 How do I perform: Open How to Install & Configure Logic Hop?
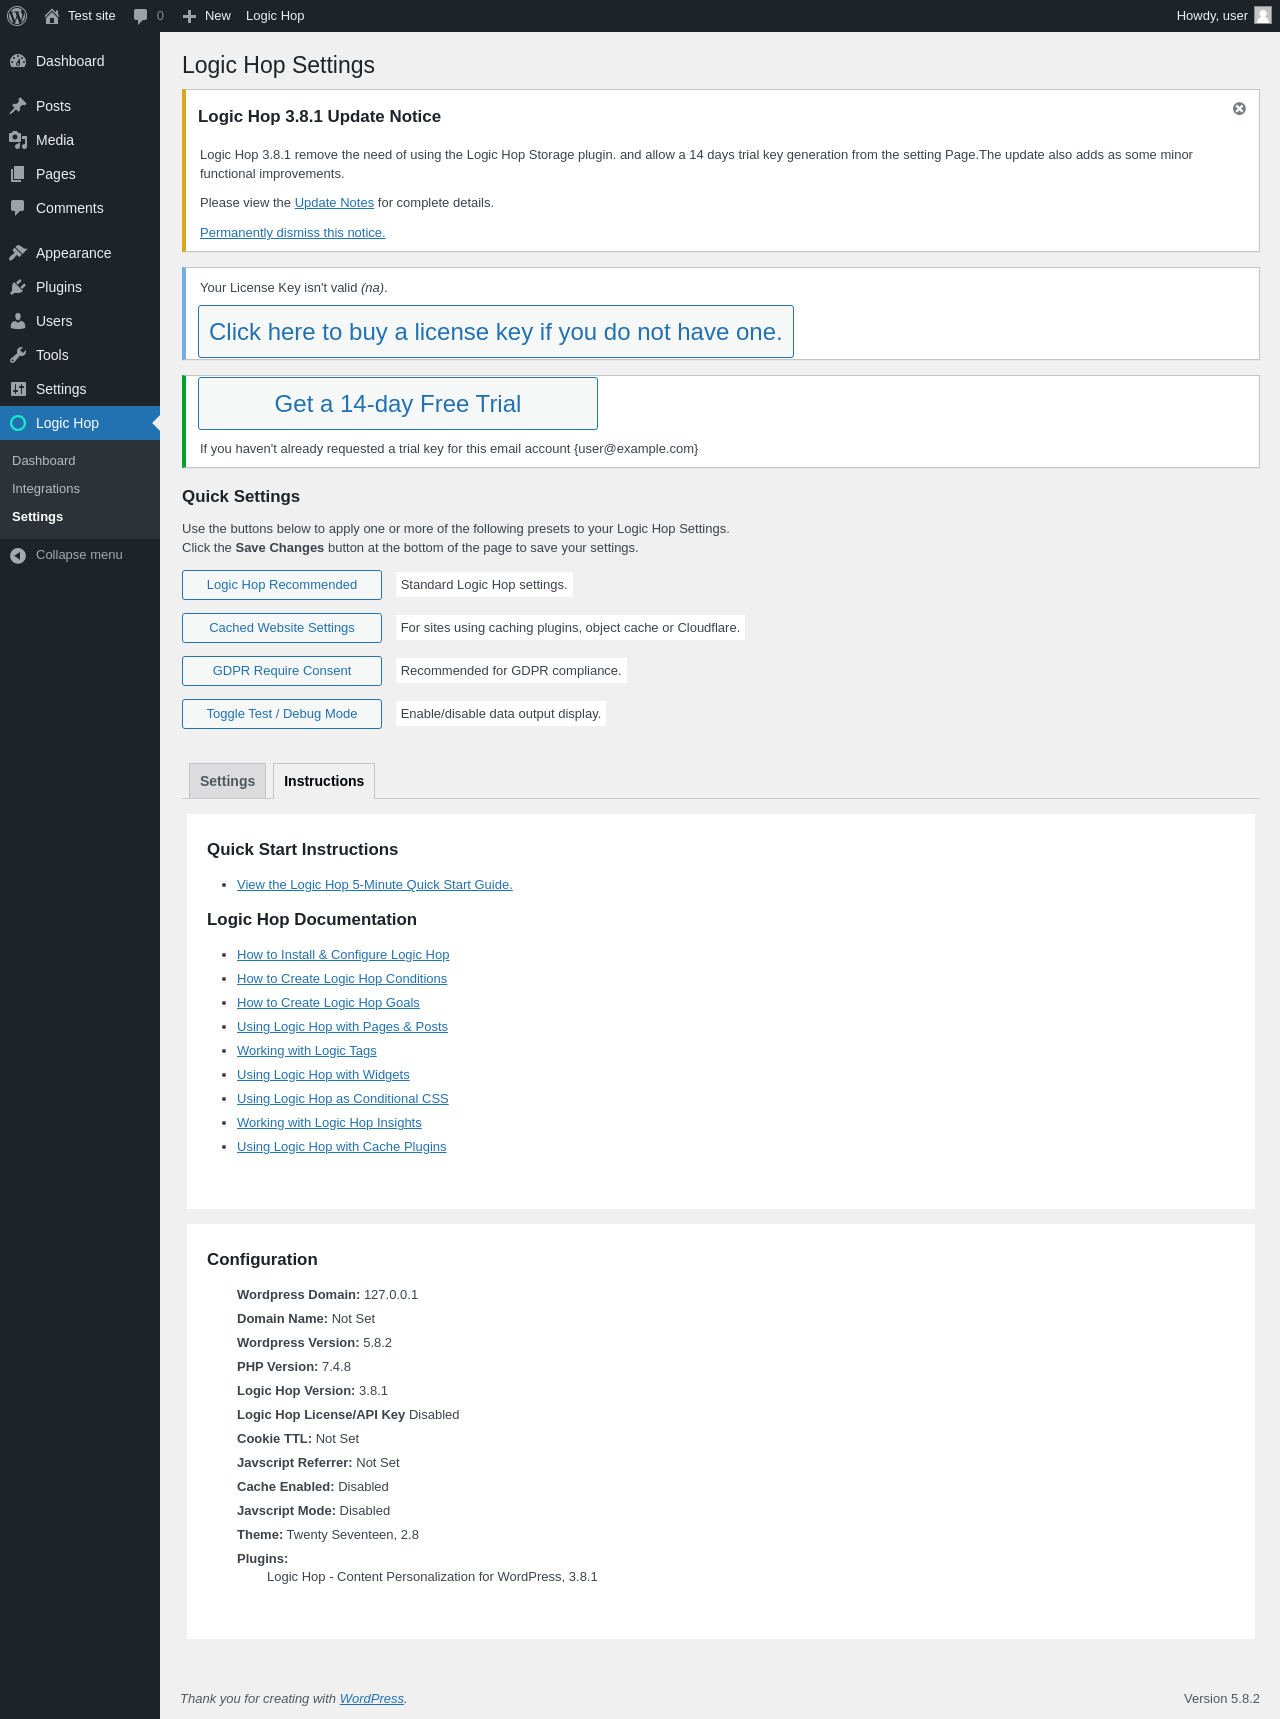pyautogui.click(x=343, y=955)
